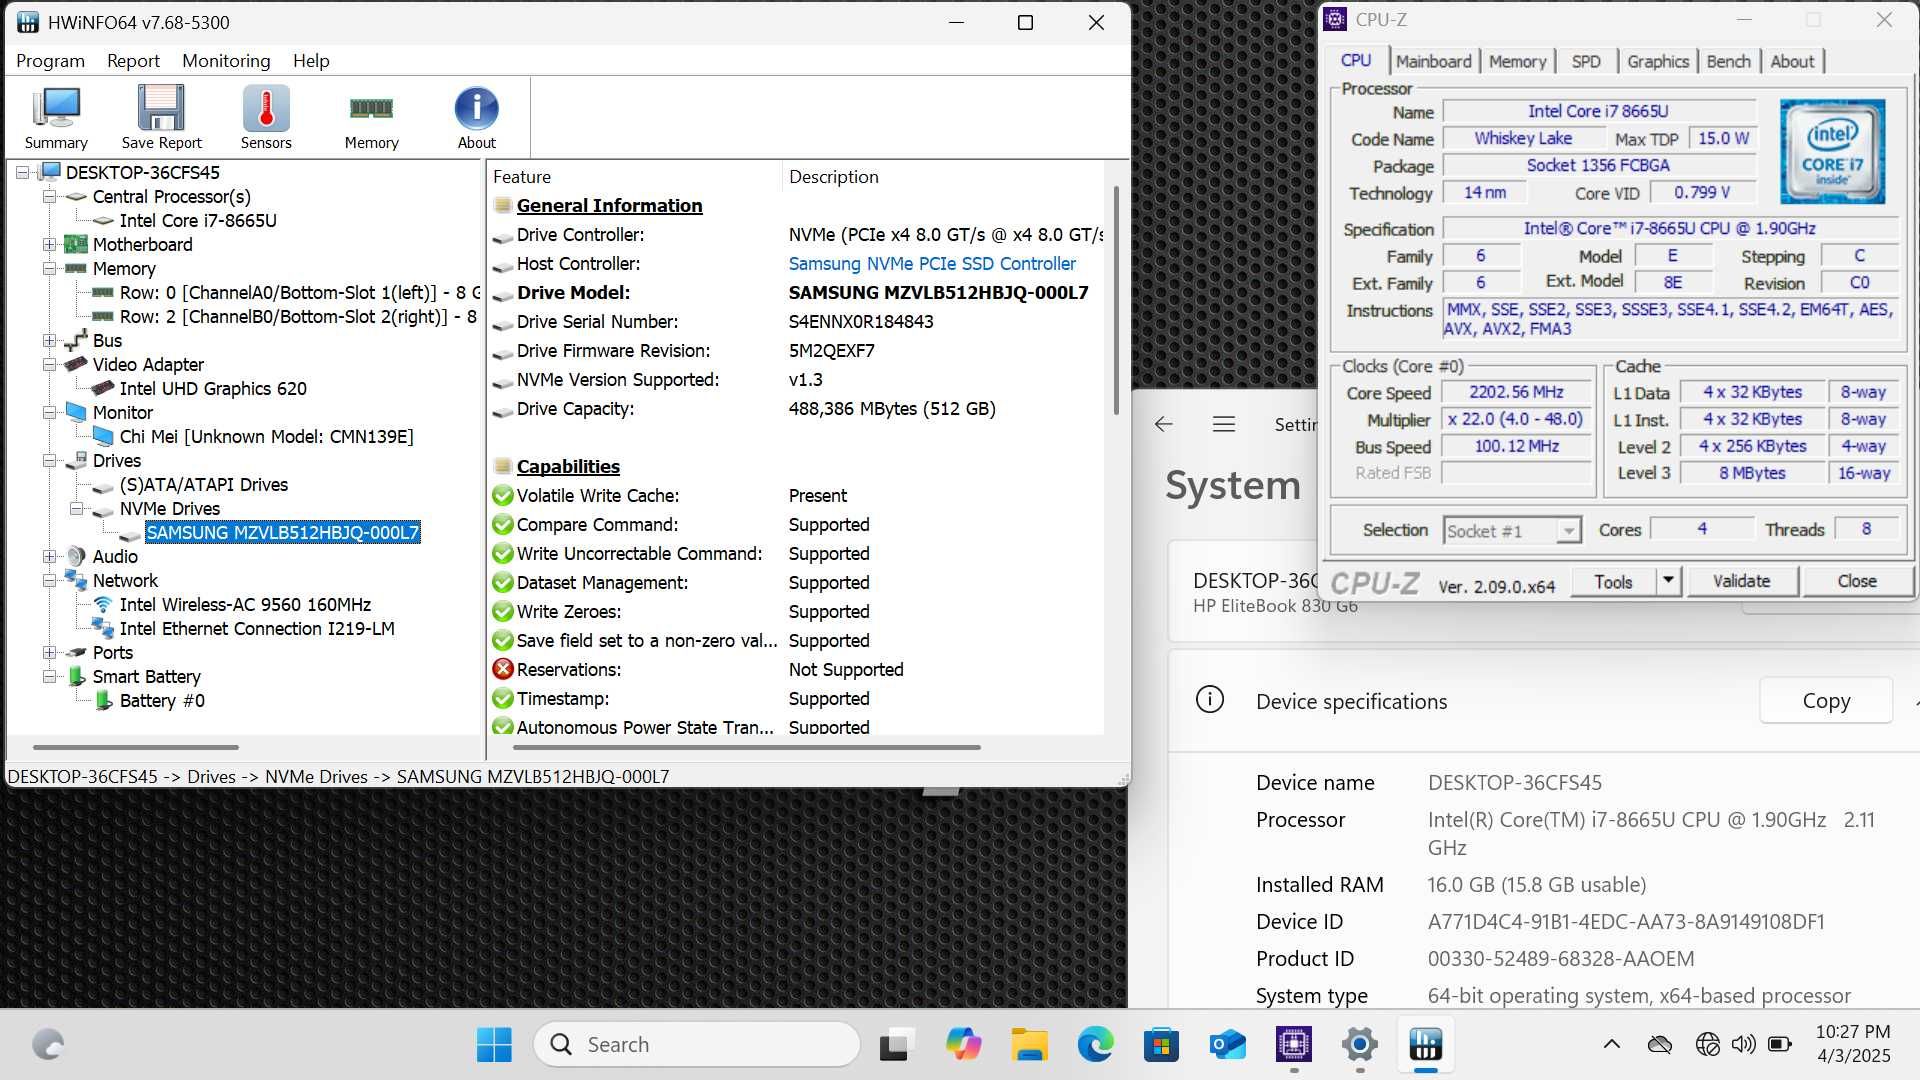Viewport: 1920px width, 1080px height.
Task: Open the Socket #1 selection dropdown
Action: click(1512, 531)
